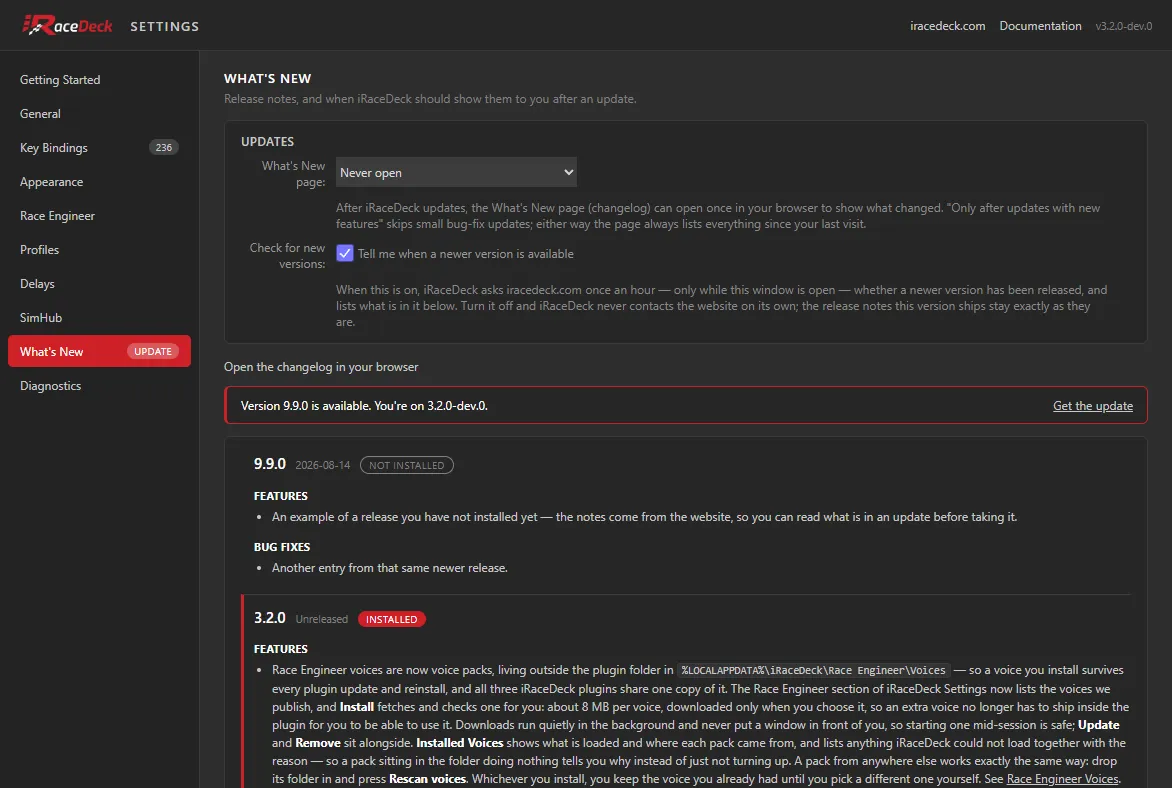Screen dimensions: 1172x788
Task: Open the Diagnostics section
Action: [99, 386]
